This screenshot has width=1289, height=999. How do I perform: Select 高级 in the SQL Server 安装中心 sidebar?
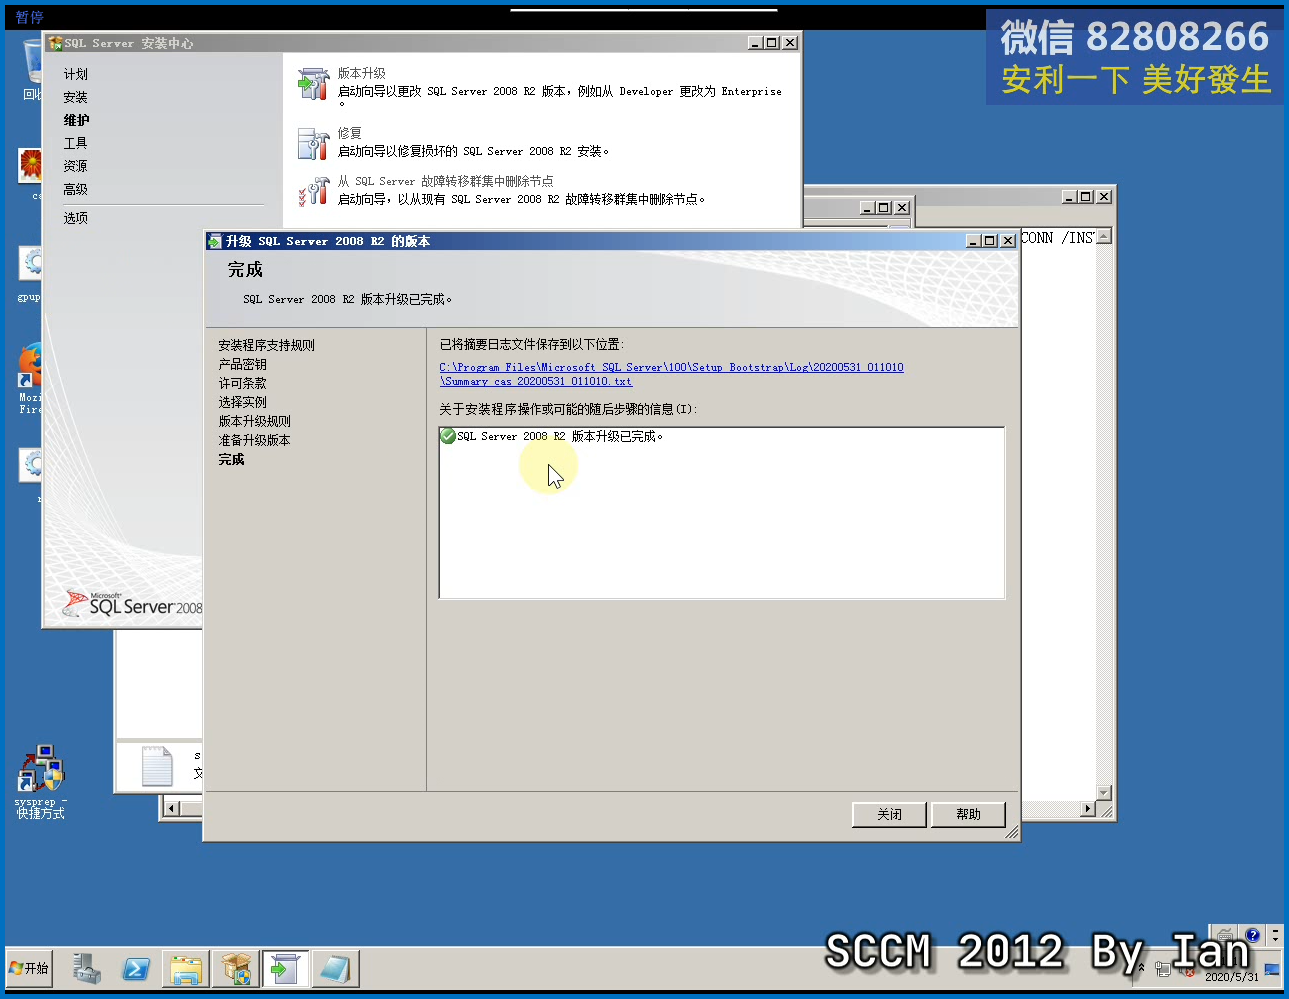click(x=76, y=189)
